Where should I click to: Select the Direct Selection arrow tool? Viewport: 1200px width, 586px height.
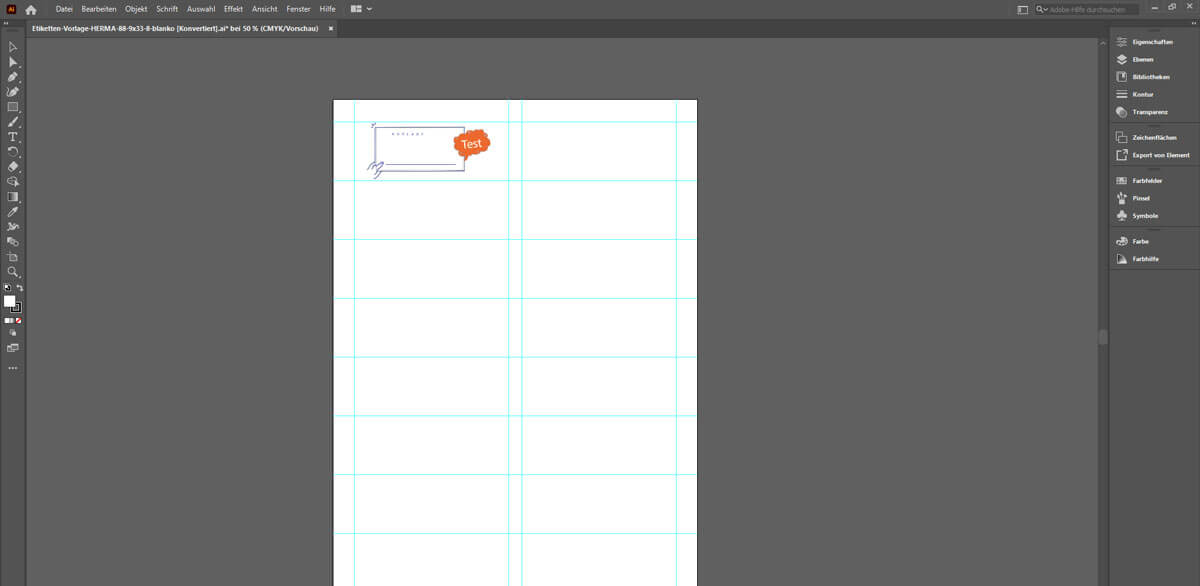pyautogui.click(x=13, y=62)
